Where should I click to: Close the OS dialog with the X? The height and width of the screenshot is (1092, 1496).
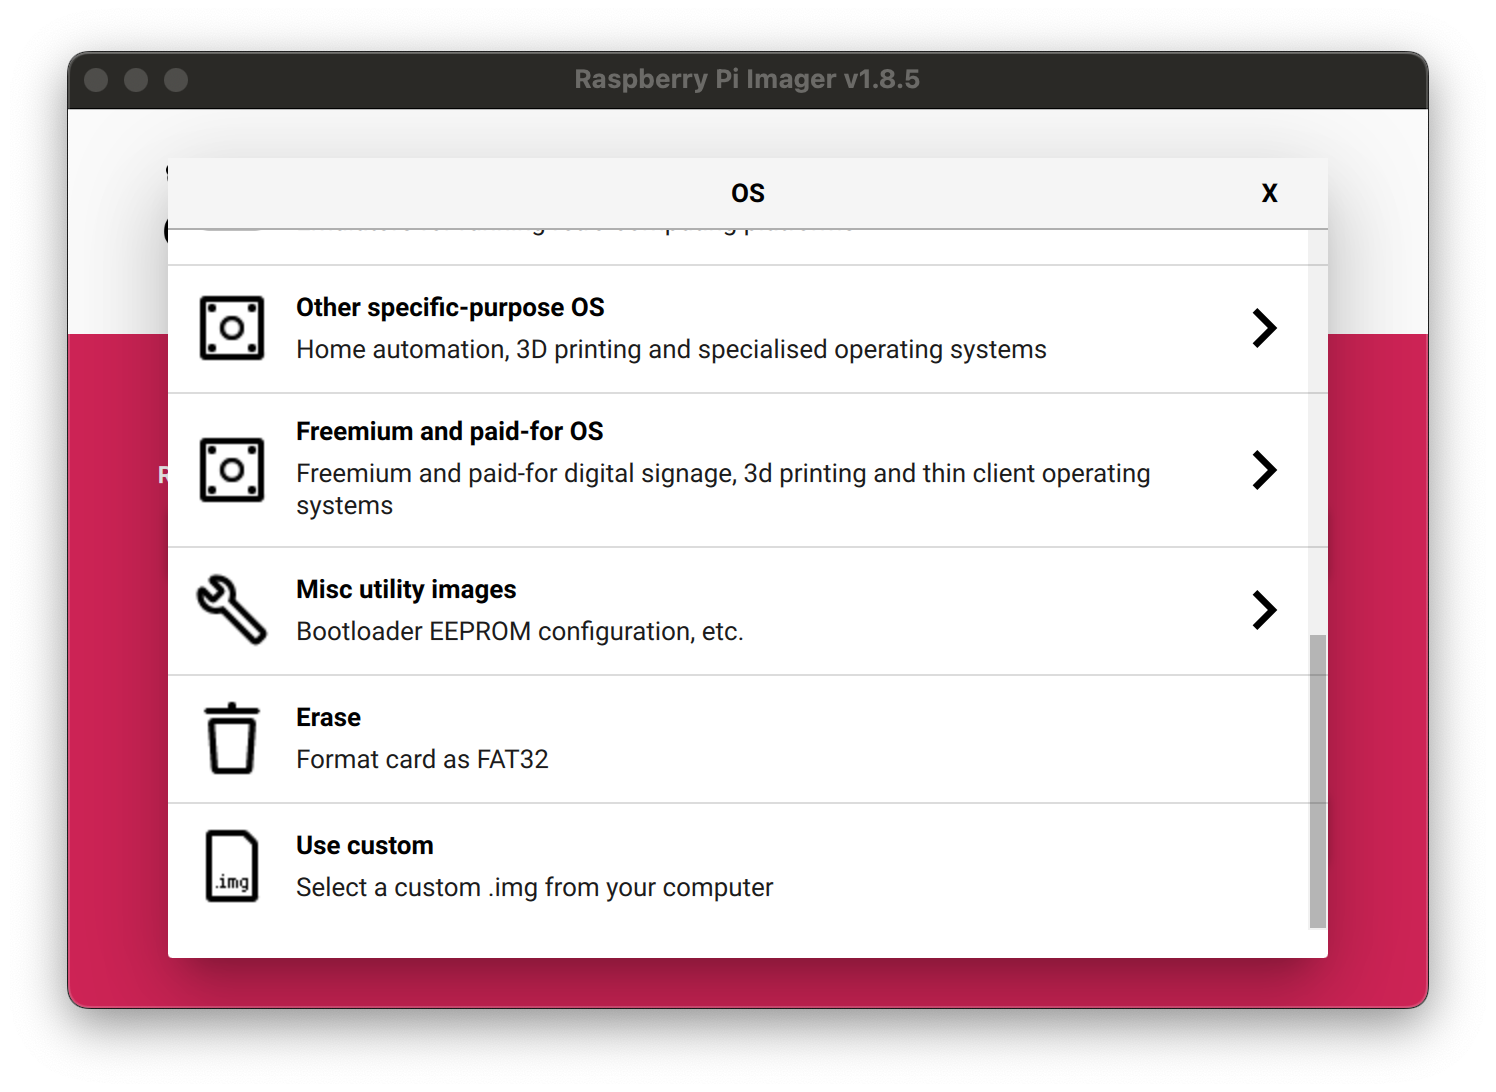click(x=1269, y=193)
